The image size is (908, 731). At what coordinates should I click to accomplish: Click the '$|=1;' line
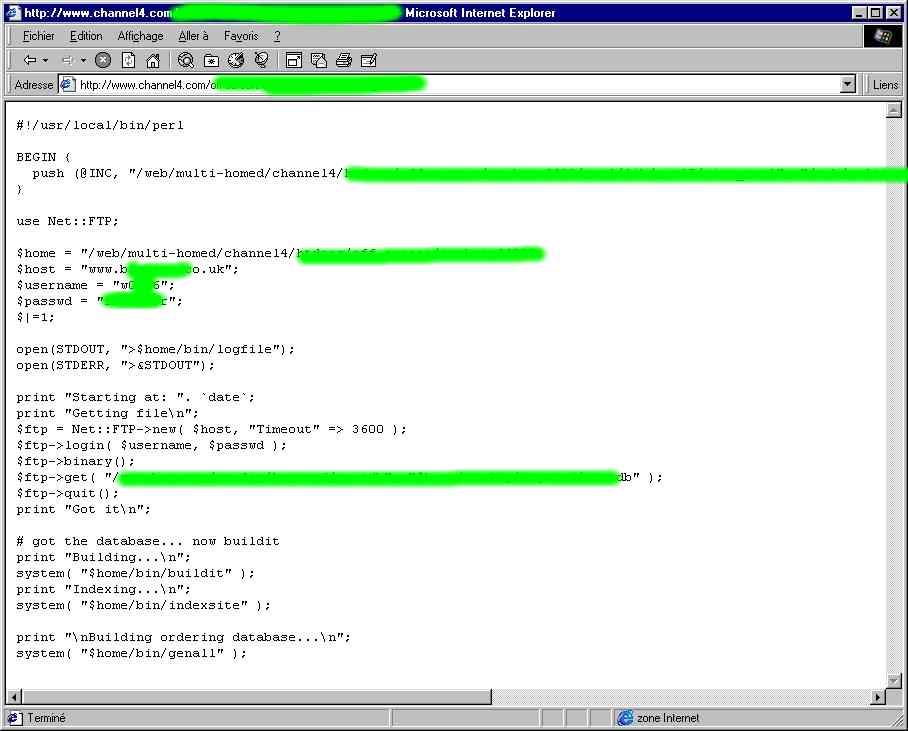(35, 317)
